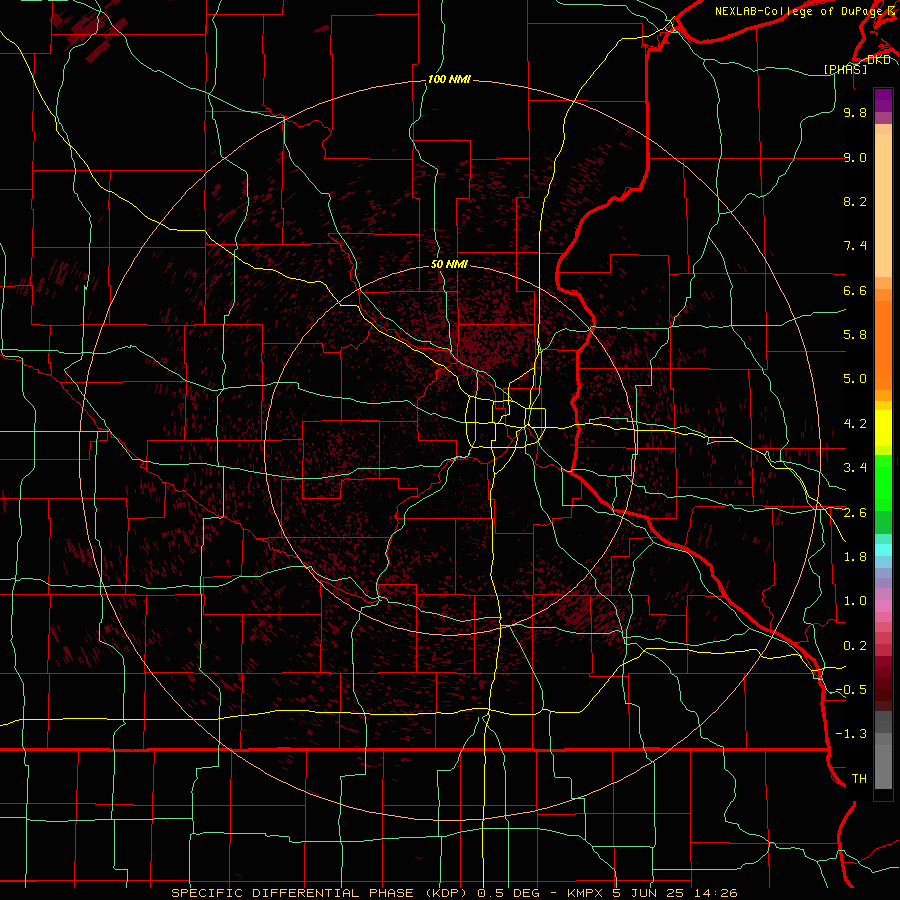Click the 9.8 legend value
This screenshot has height=900, width=900.
tap(855, 112)
